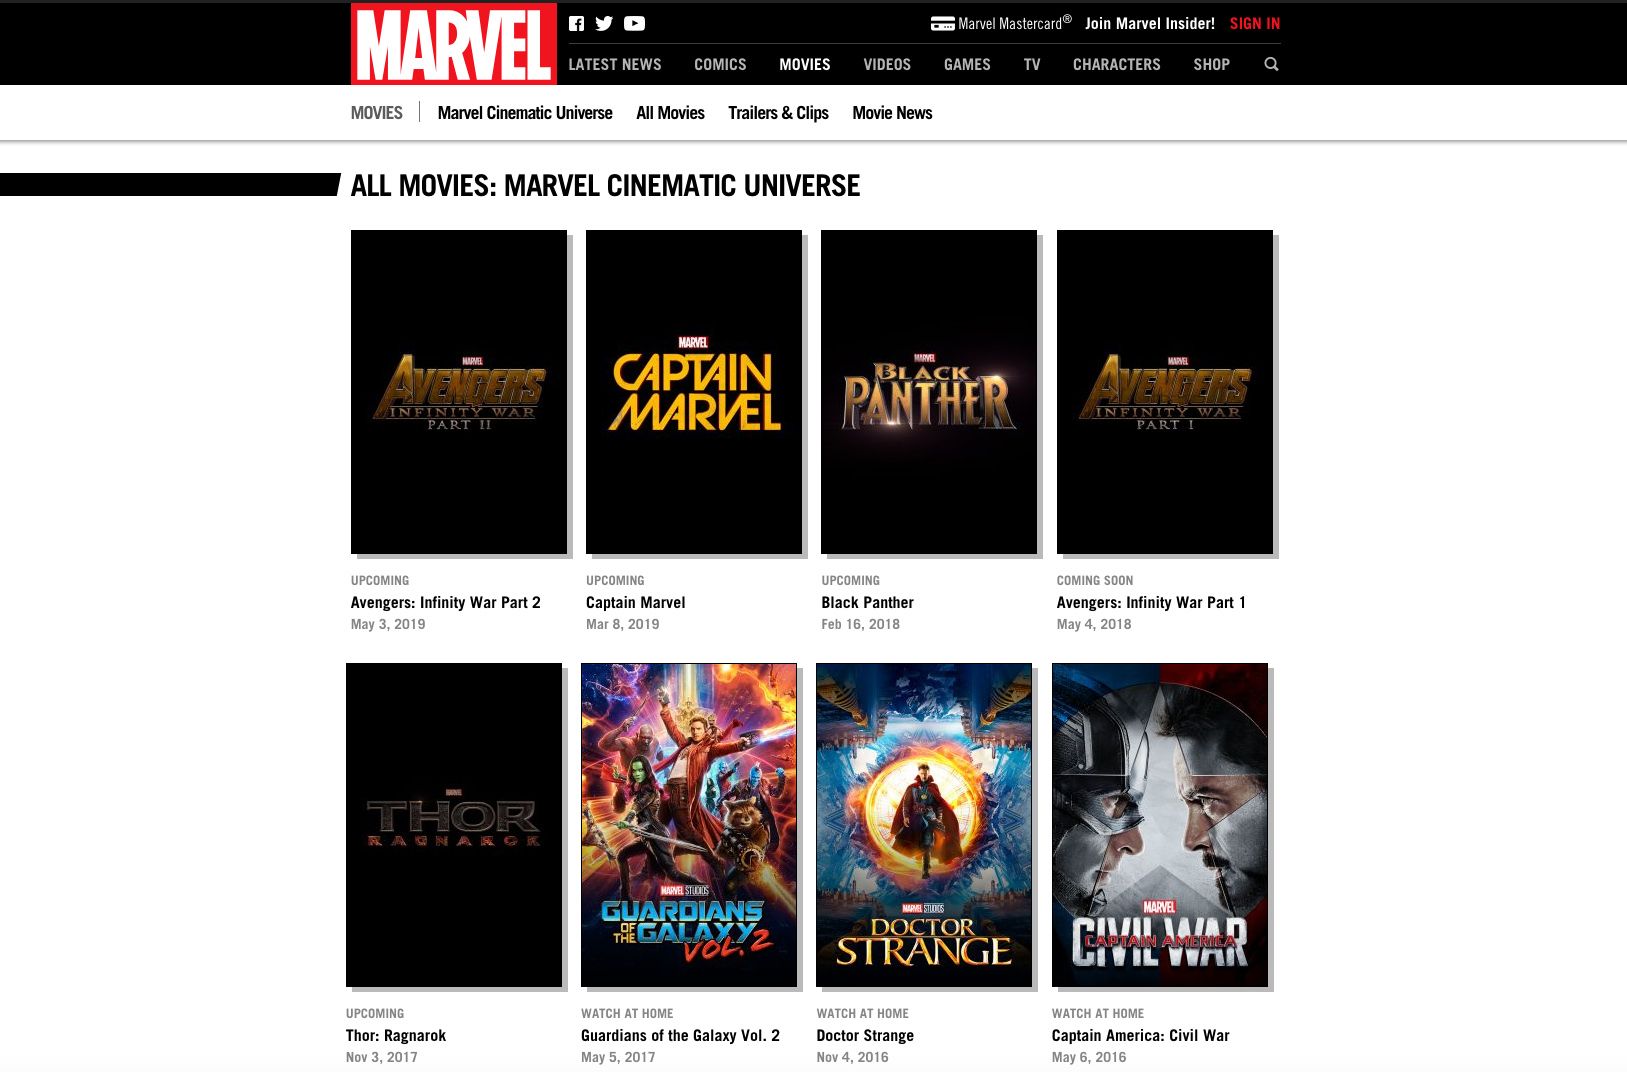This screenshot has height=1072, width=1627.
Task: Click Join Marvel Insider!
Action: click(1150, 23)
